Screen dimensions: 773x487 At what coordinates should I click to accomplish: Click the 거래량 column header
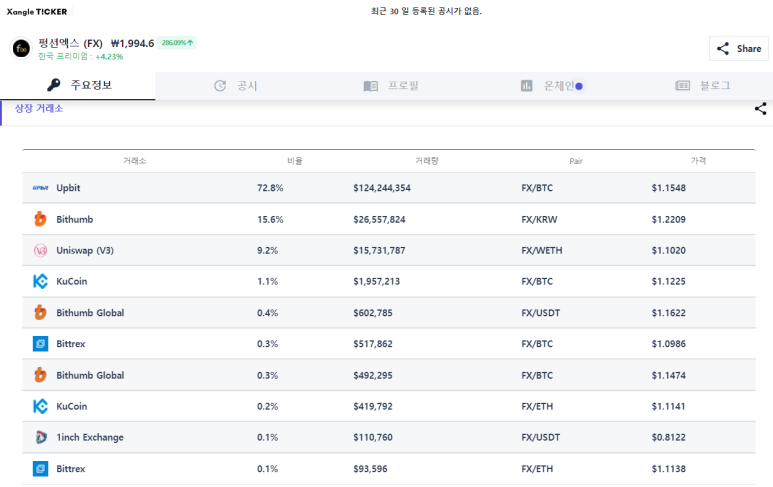pos(427,161)
